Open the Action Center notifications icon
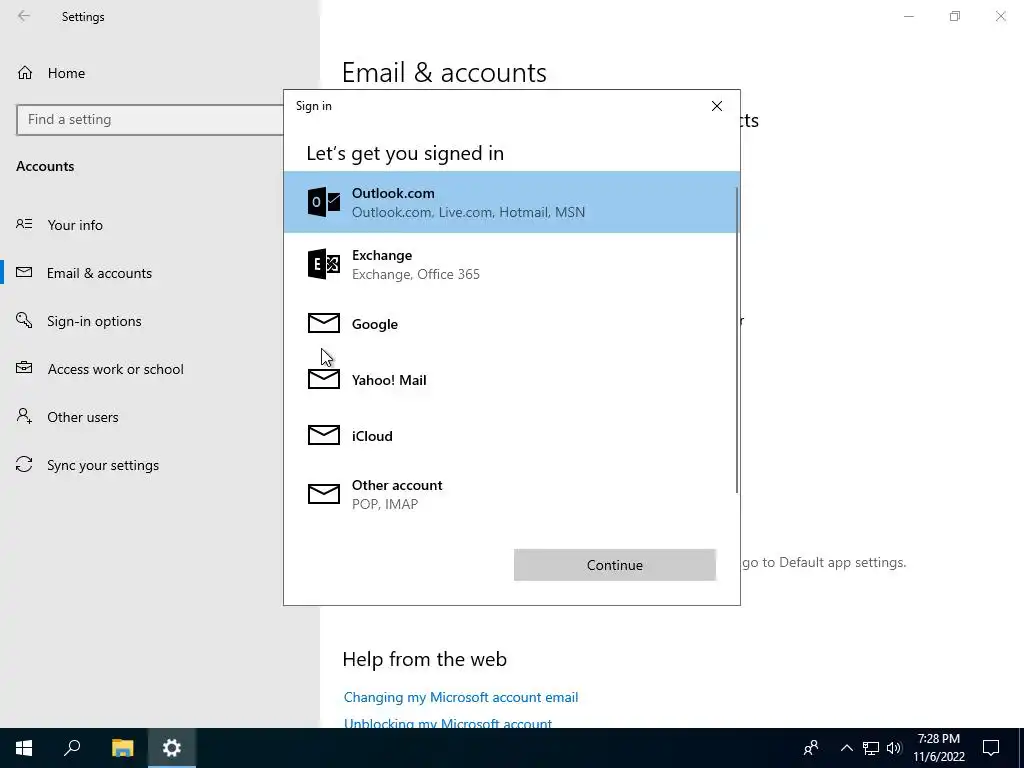The height and width of the screenshot is (768, 1024). (x=991, y=748)
